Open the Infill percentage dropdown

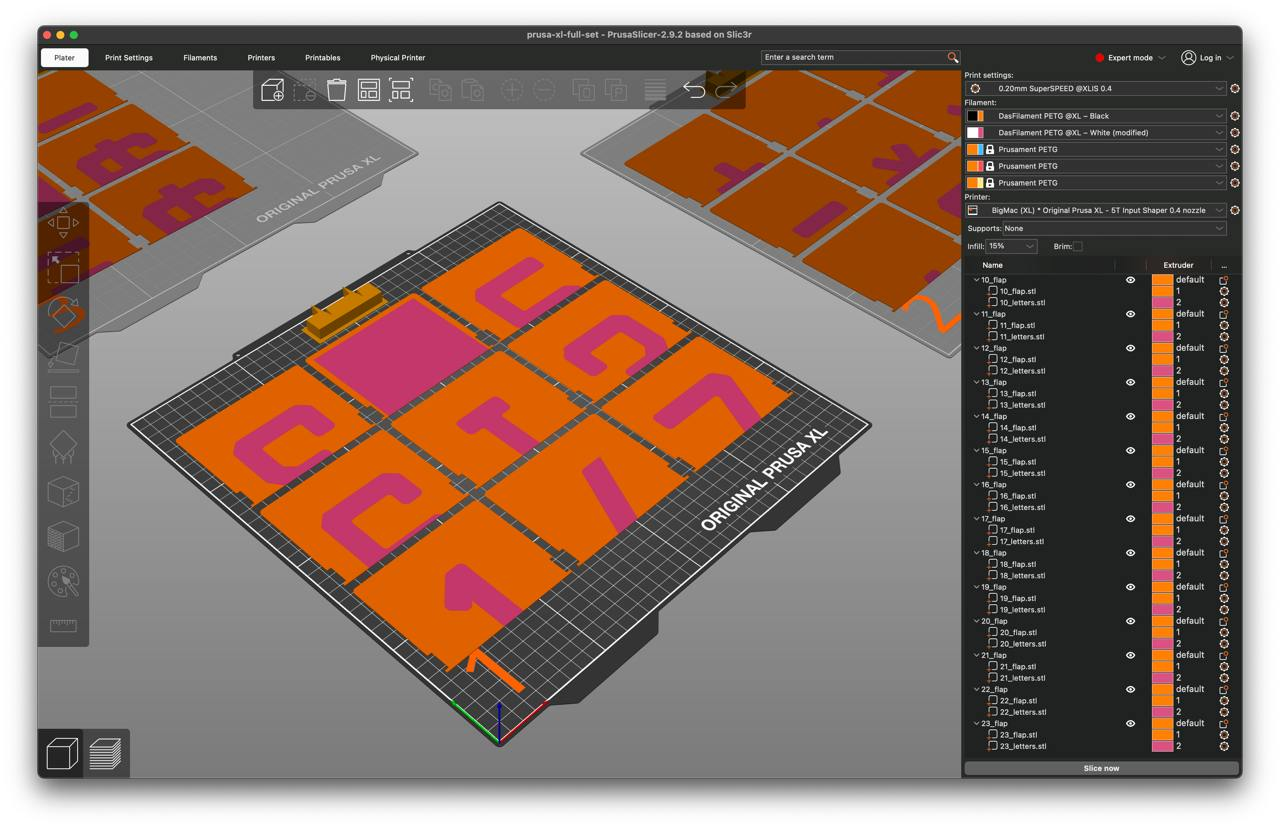tap(1011, 246)
